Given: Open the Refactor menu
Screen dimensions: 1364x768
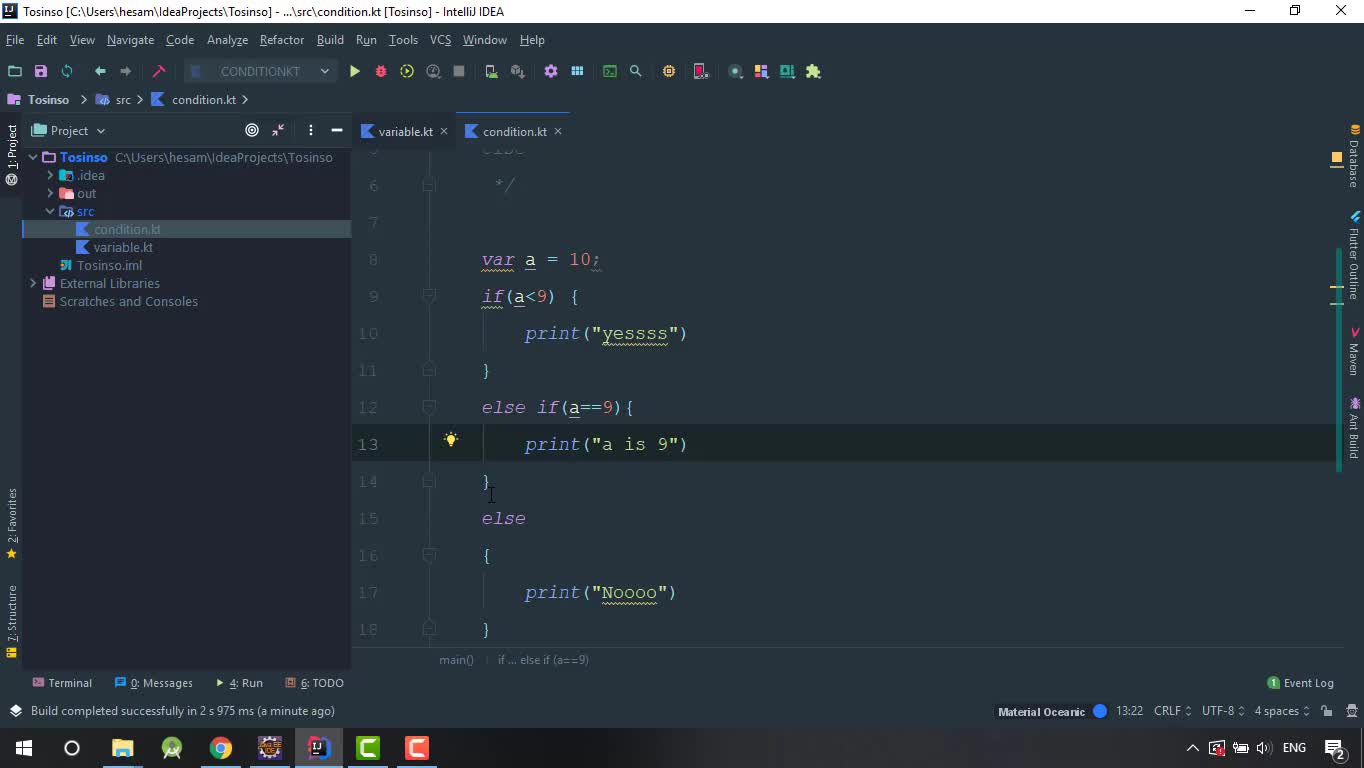Looking at the screenshot, I should pyautogui.click(x=281, y=40).
